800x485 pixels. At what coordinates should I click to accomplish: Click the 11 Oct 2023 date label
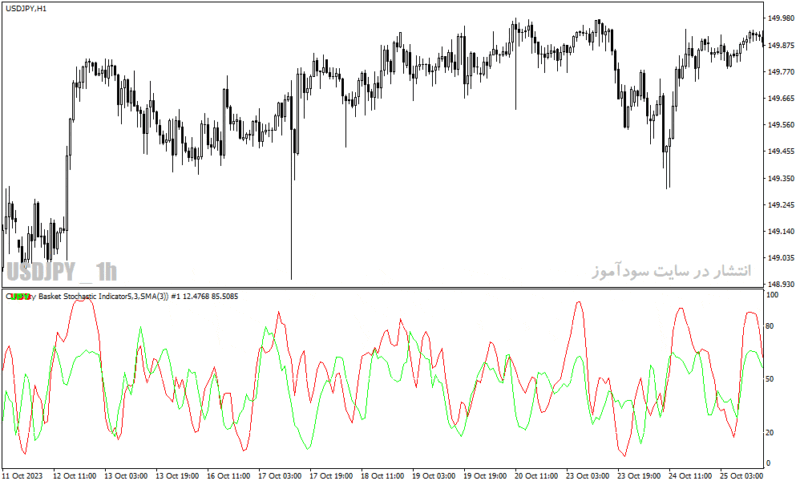tap(22, 476)
